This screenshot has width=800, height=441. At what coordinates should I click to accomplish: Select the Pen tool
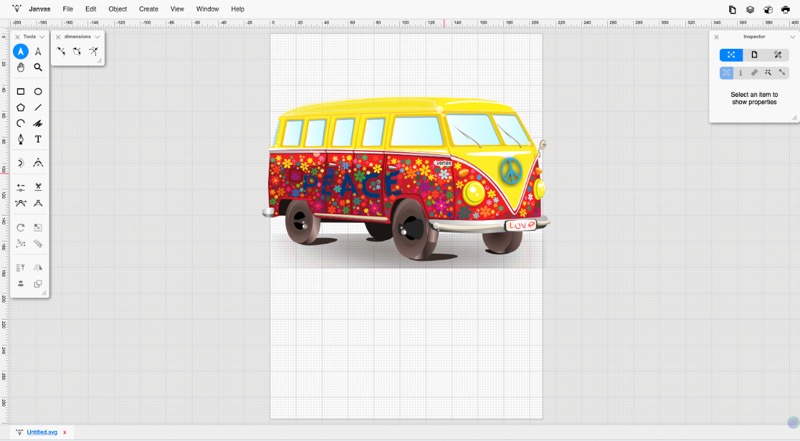tap(20, 139)
